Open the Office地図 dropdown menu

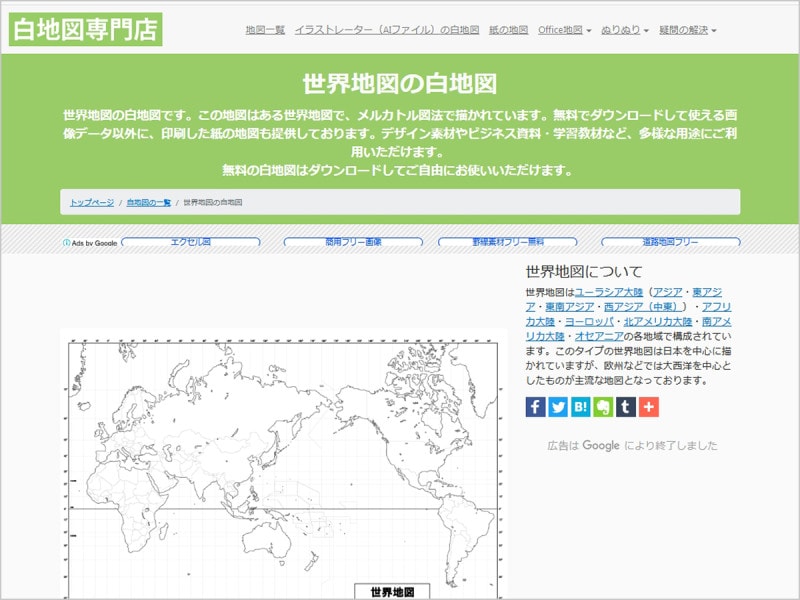(561, 29)
